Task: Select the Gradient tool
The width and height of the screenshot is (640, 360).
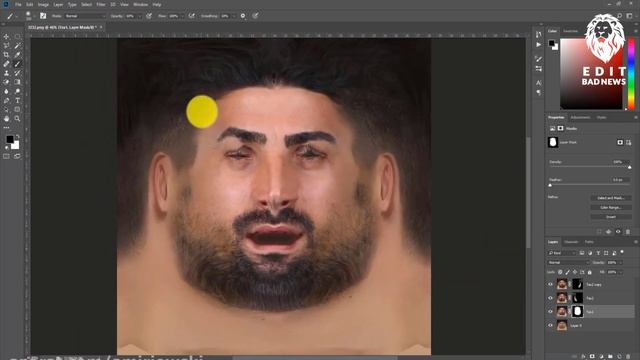Action: (17, 82)
